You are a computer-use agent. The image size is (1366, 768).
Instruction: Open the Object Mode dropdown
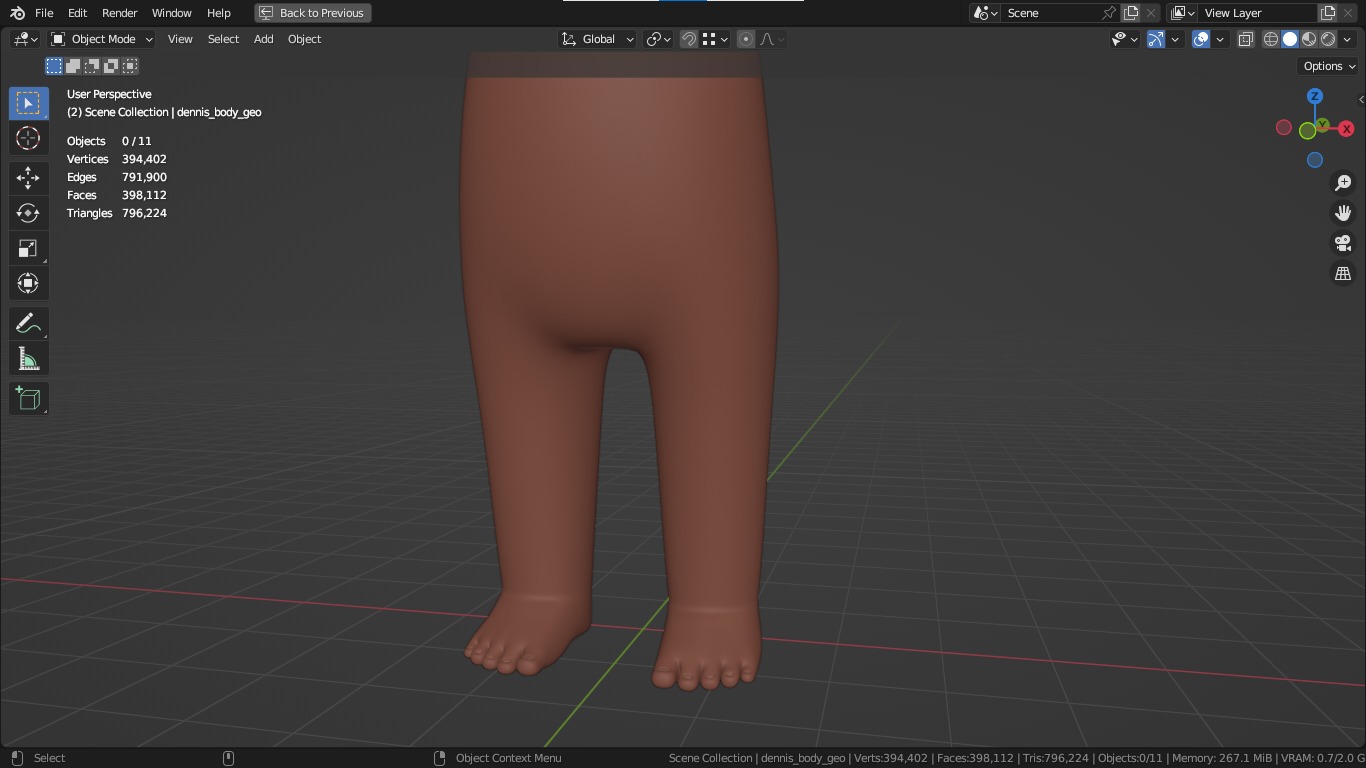click(101, 39)
